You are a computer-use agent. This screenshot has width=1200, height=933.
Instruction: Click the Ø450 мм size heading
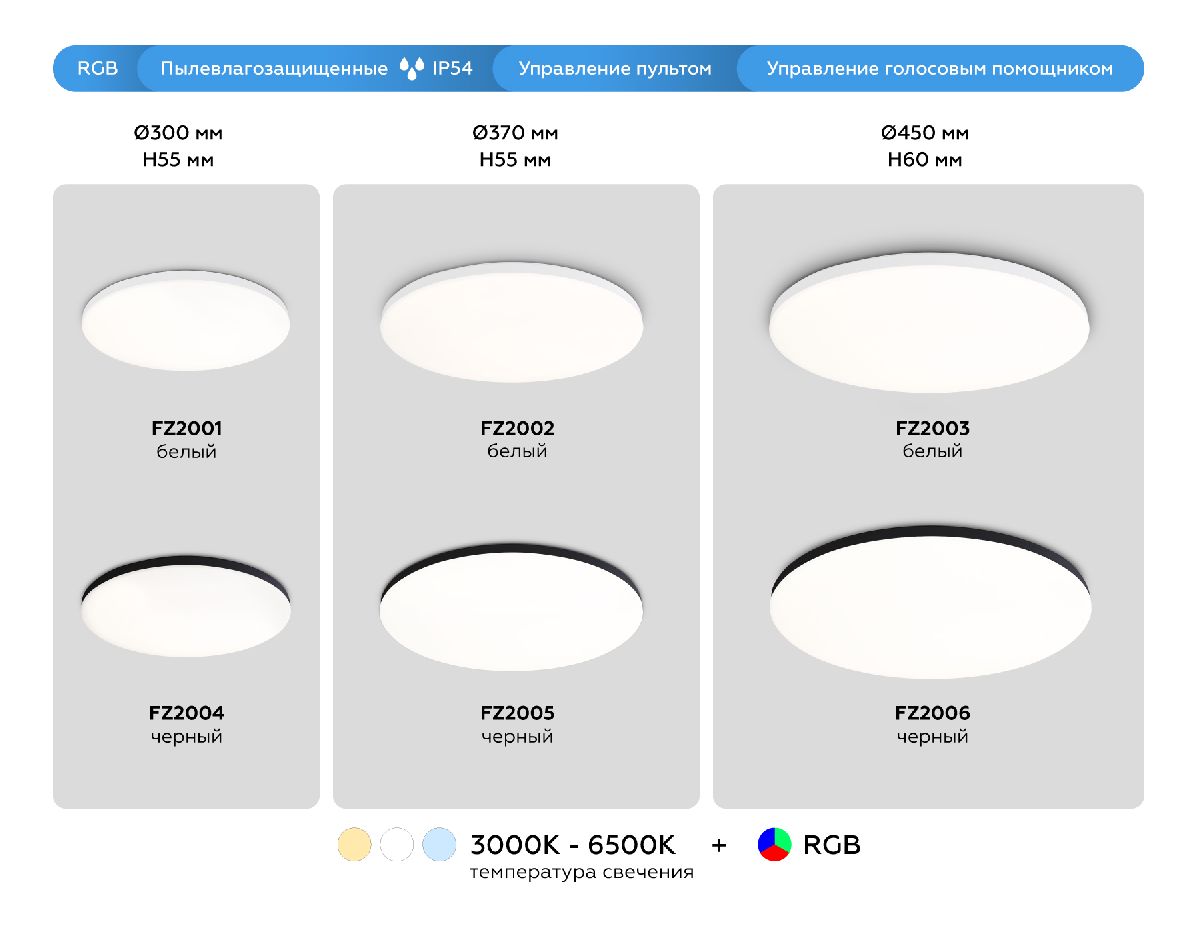coord(925,133)
